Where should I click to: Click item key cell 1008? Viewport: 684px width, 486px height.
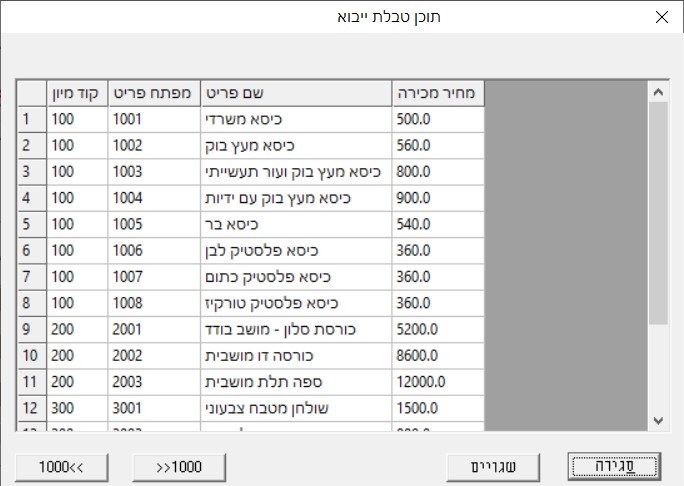pyautogui.click(x=154, y=303)
